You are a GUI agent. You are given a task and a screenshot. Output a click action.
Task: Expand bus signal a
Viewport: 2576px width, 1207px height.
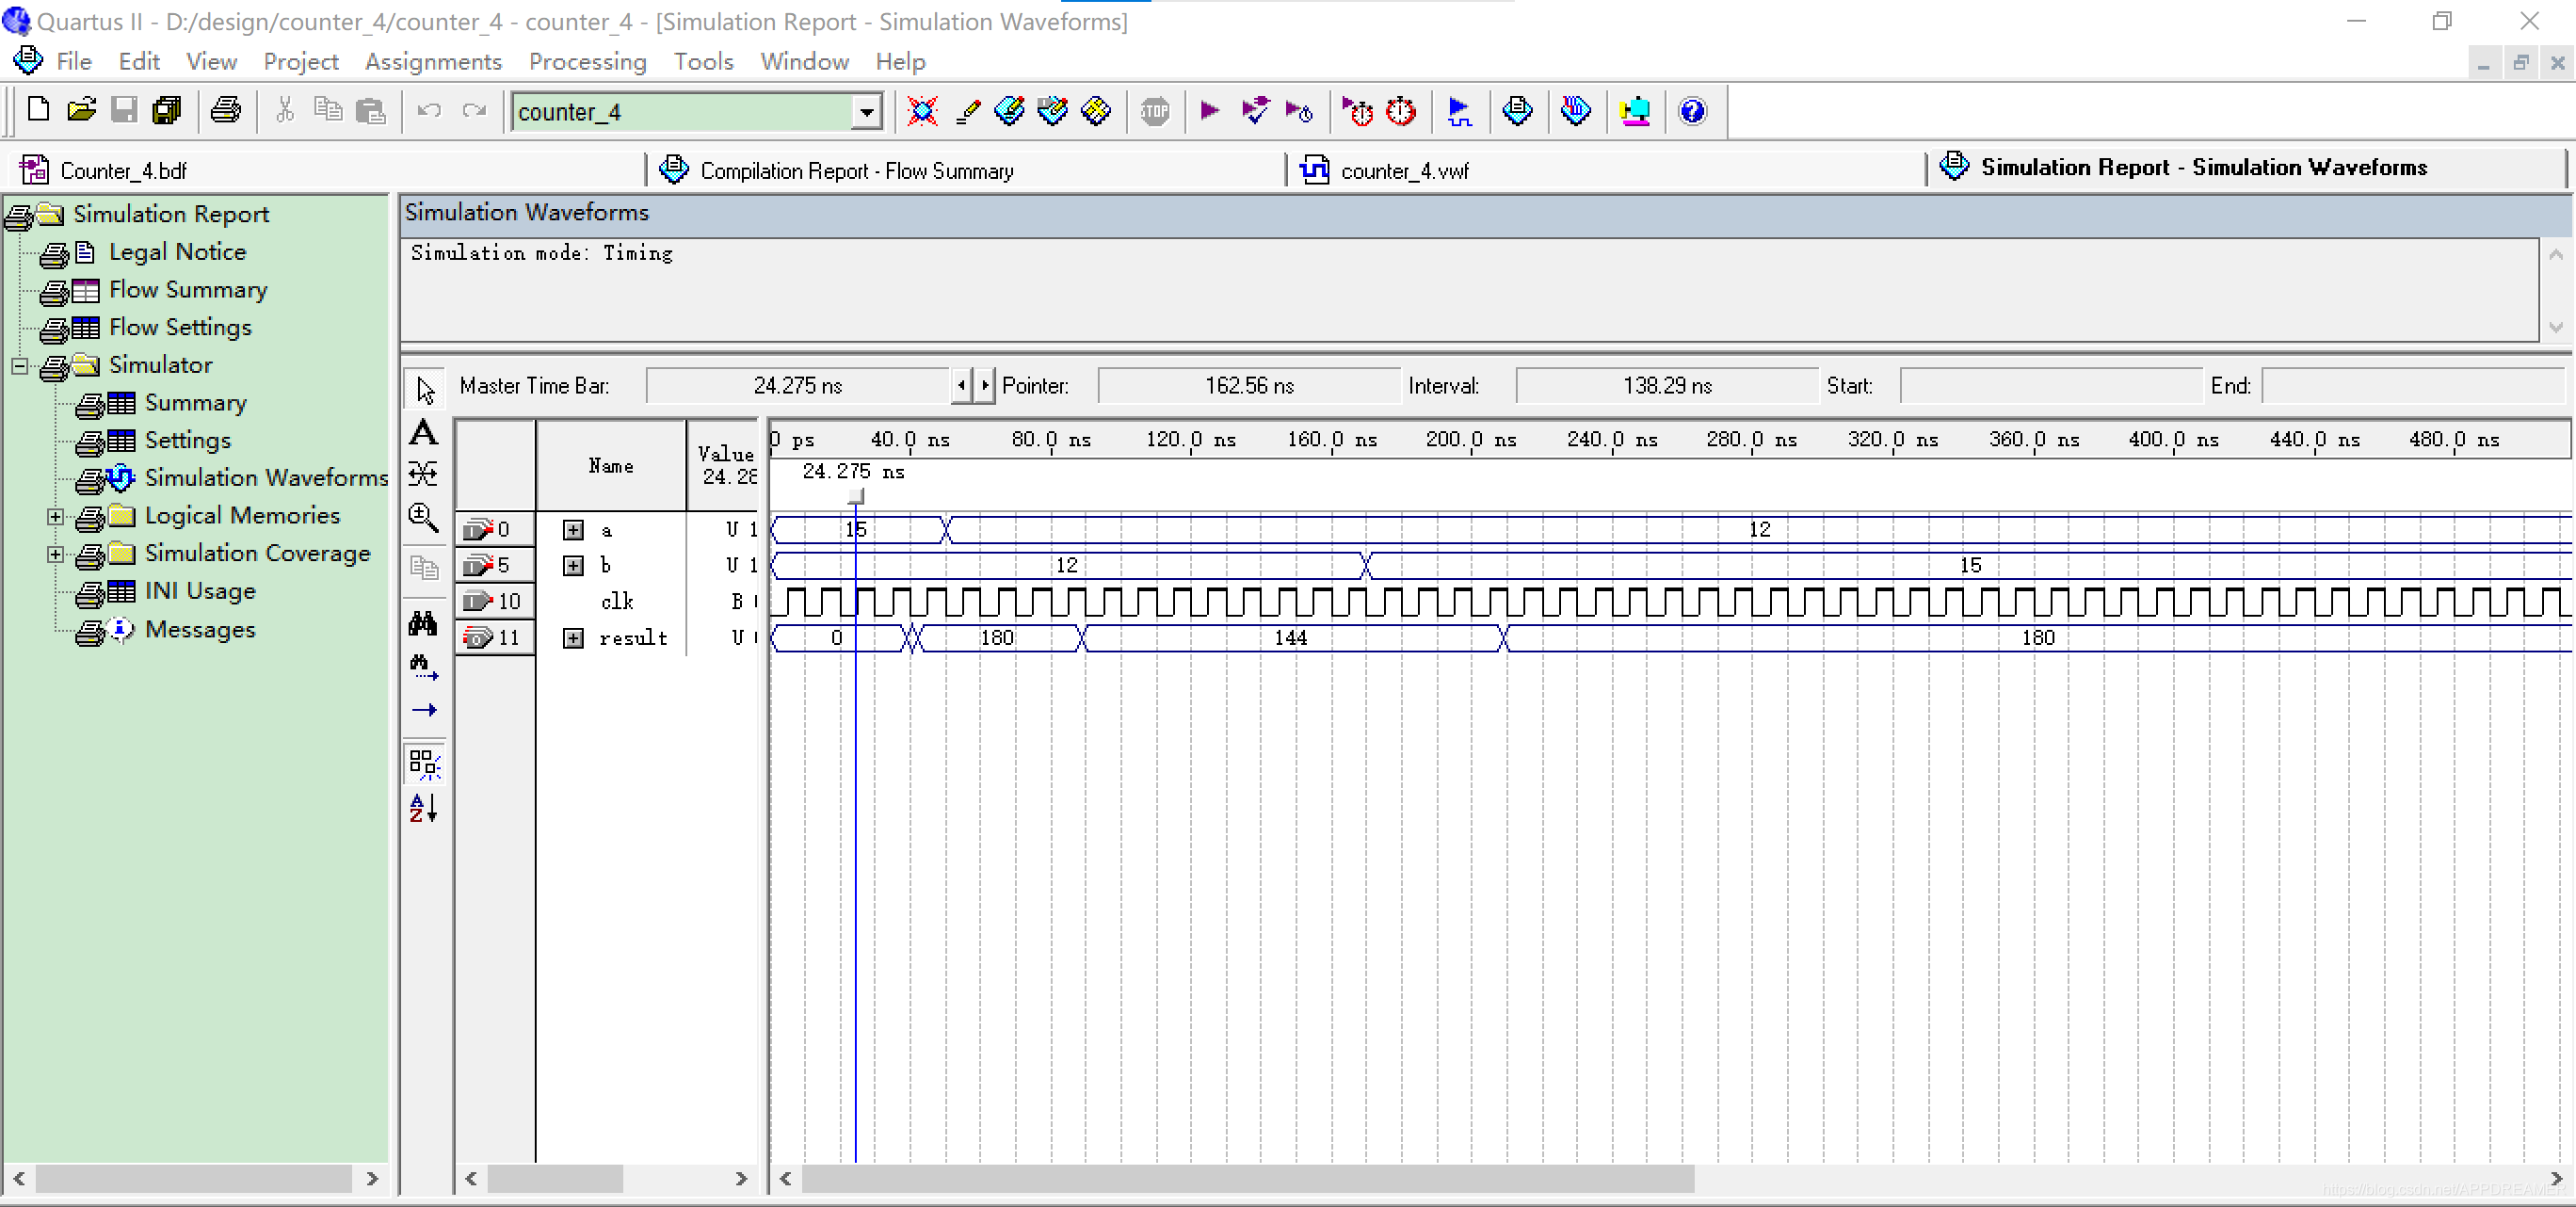(x=573, y=530)
